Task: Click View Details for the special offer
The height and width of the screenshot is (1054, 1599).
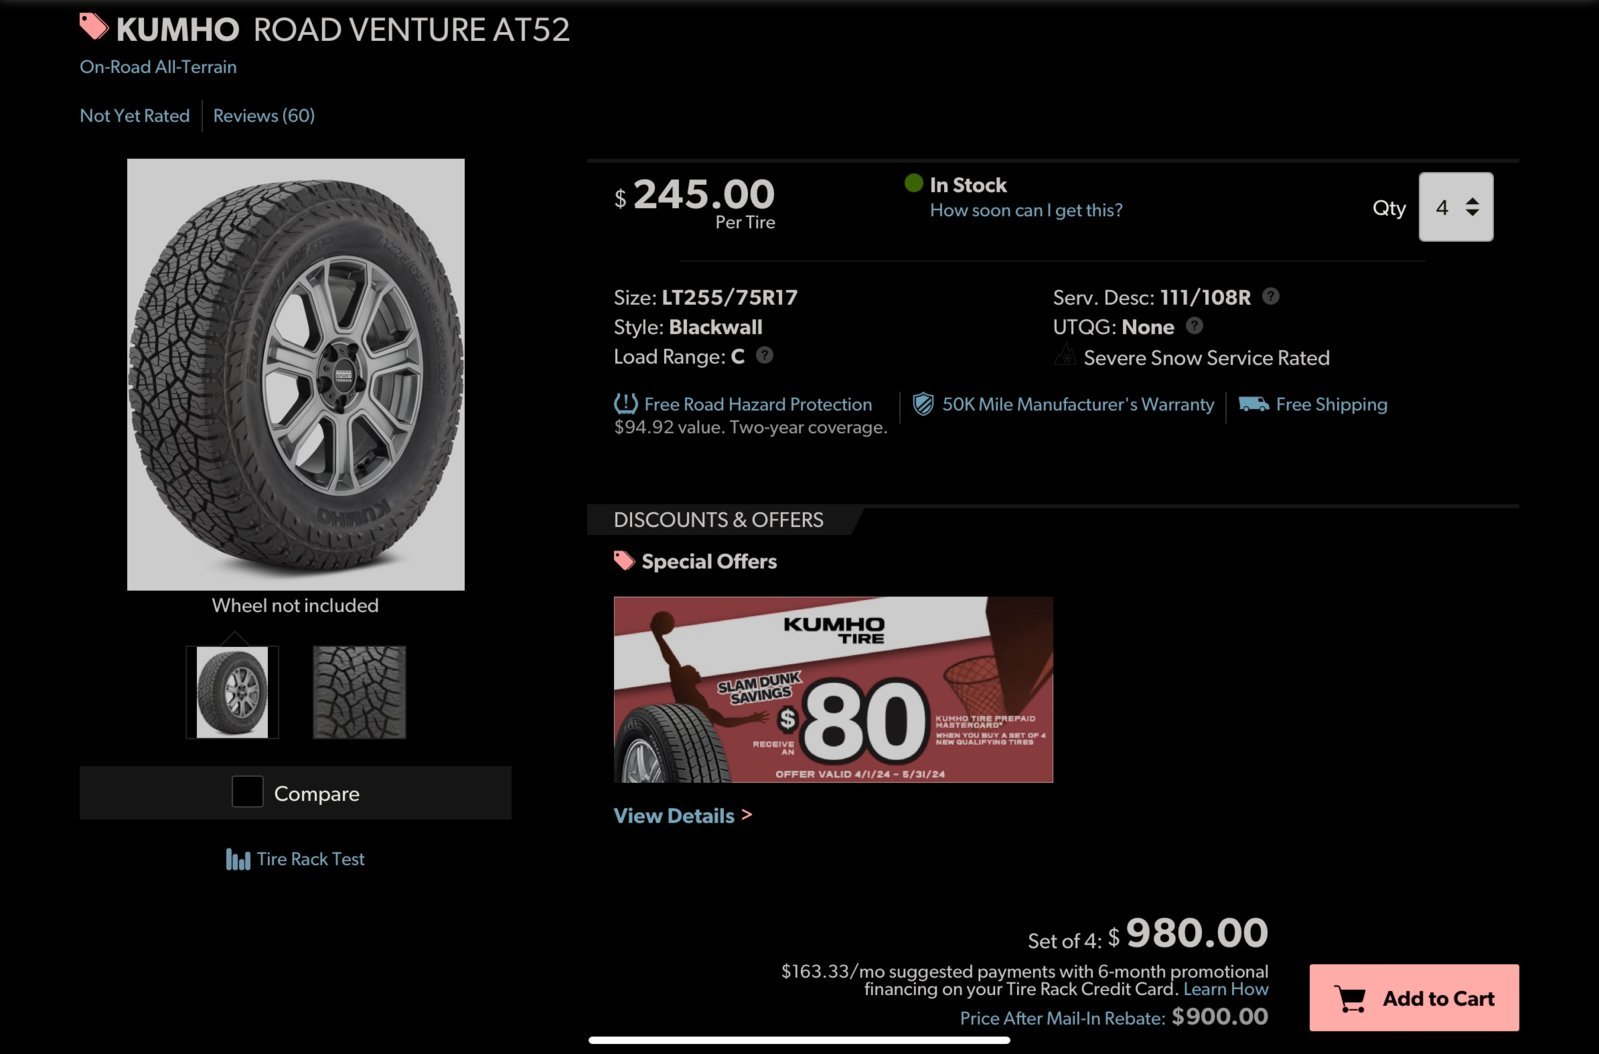Action: 683,816
